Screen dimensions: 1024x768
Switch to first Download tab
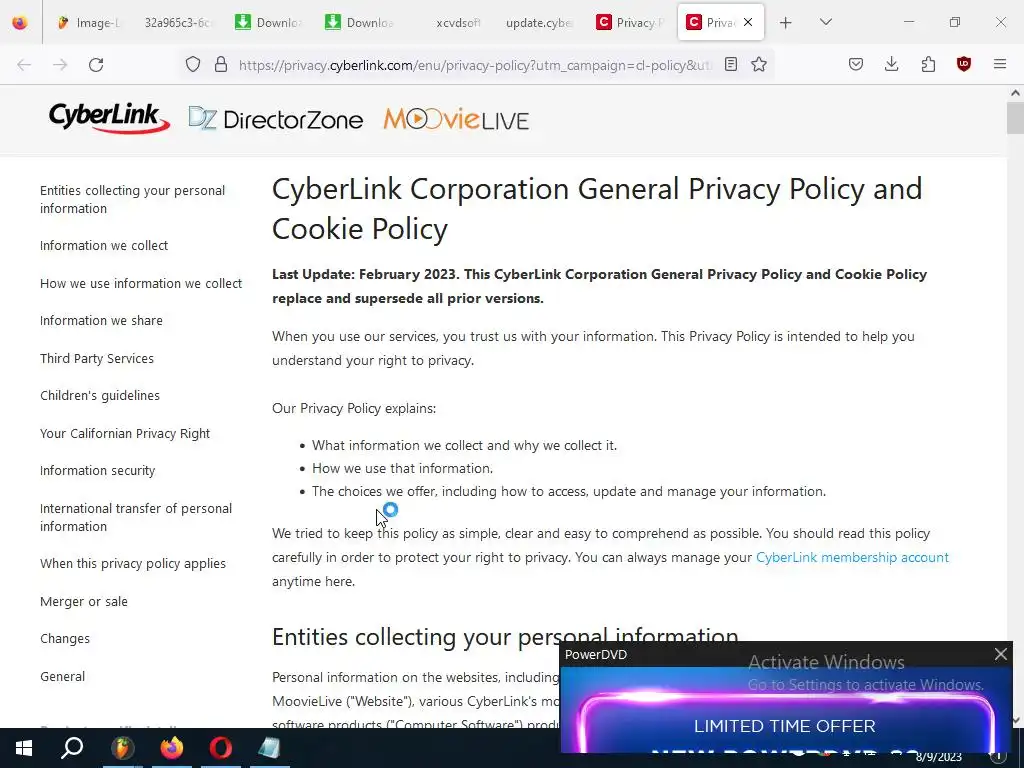[x=268, y=23]
